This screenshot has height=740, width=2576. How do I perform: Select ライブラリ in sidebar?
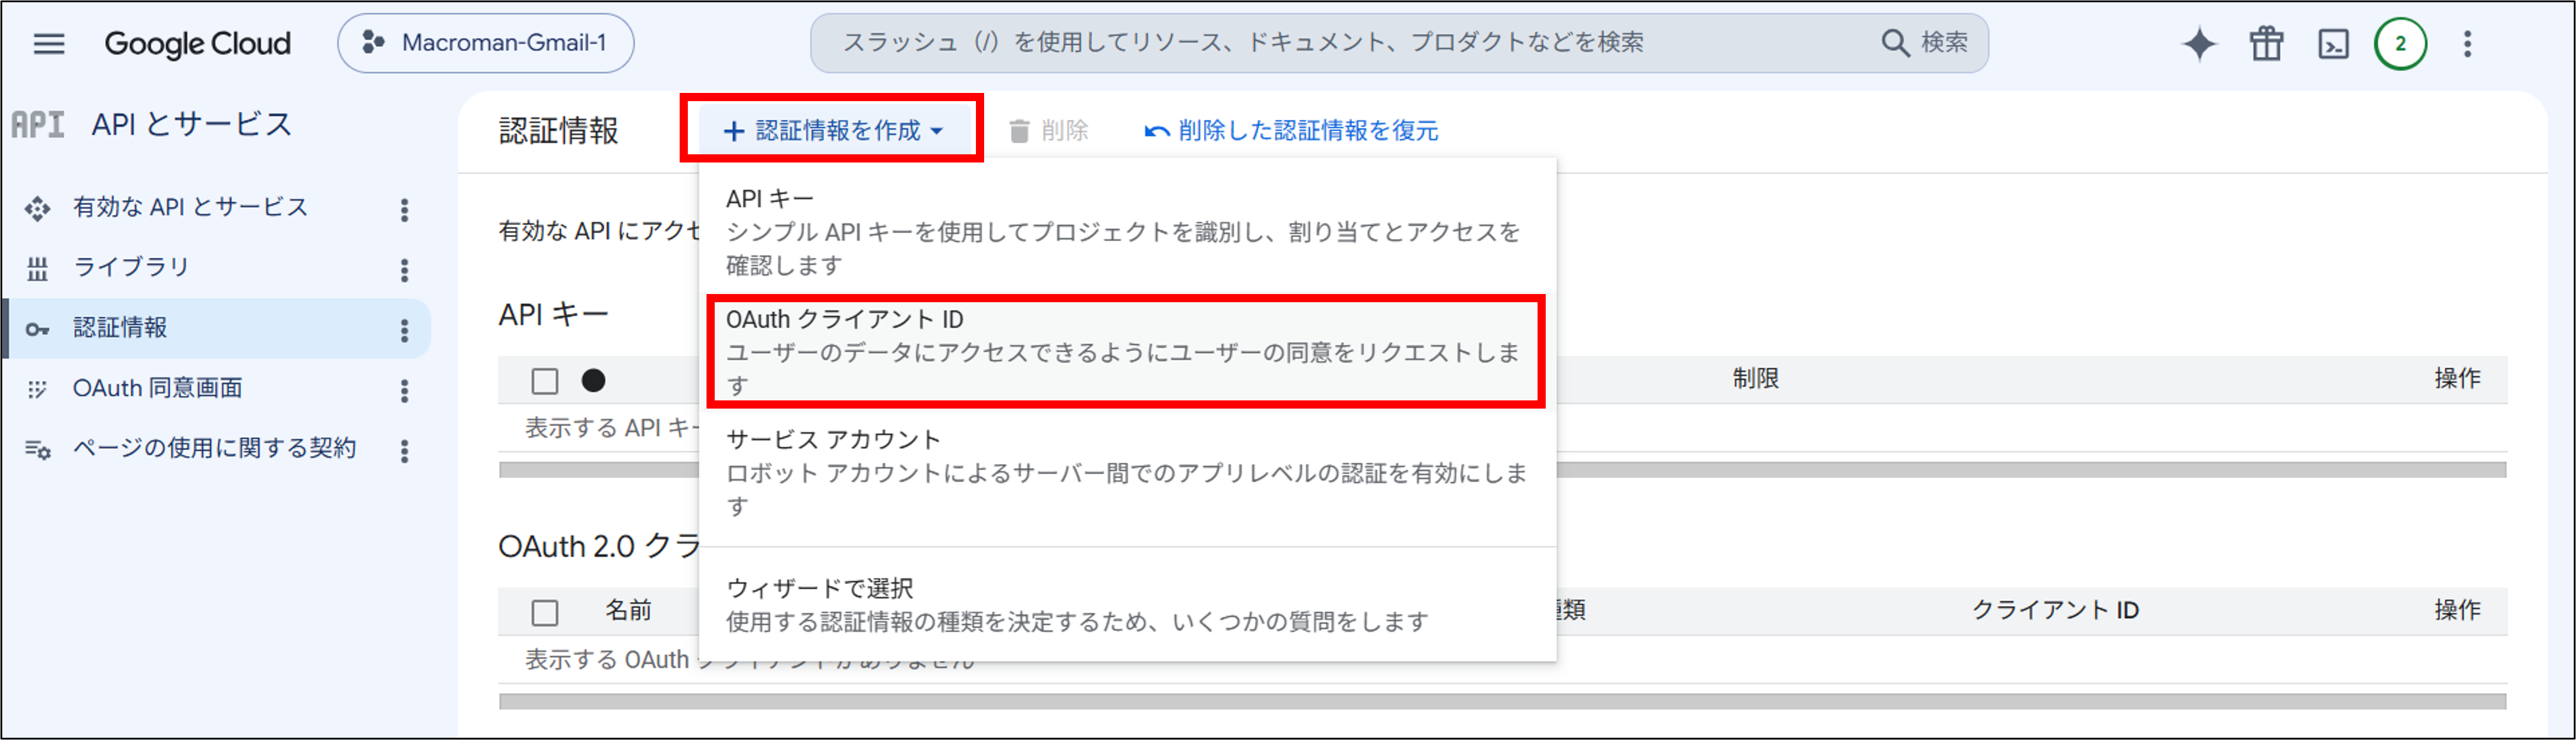tap(130, 268)
